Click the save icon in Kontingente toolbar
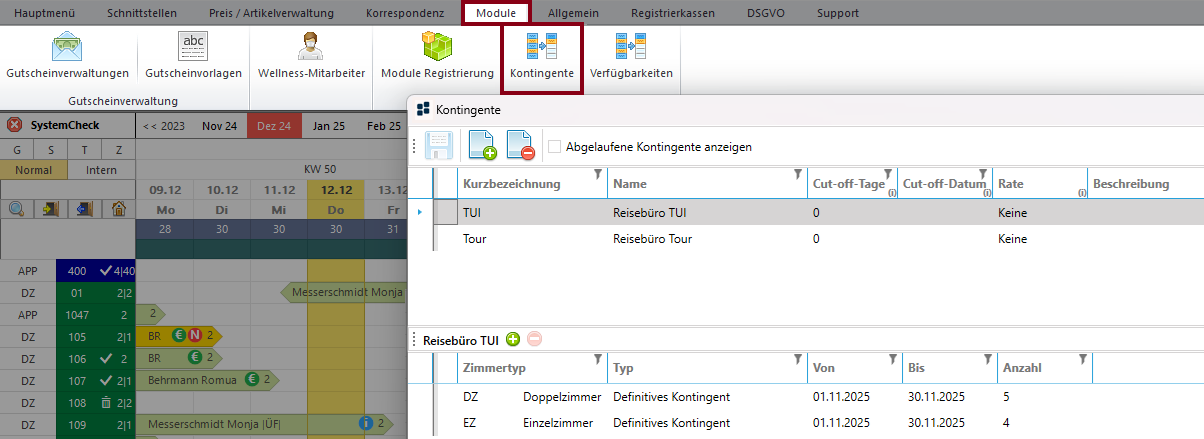This screenshot has height=439, width=1204. click(x=441, y=147)
